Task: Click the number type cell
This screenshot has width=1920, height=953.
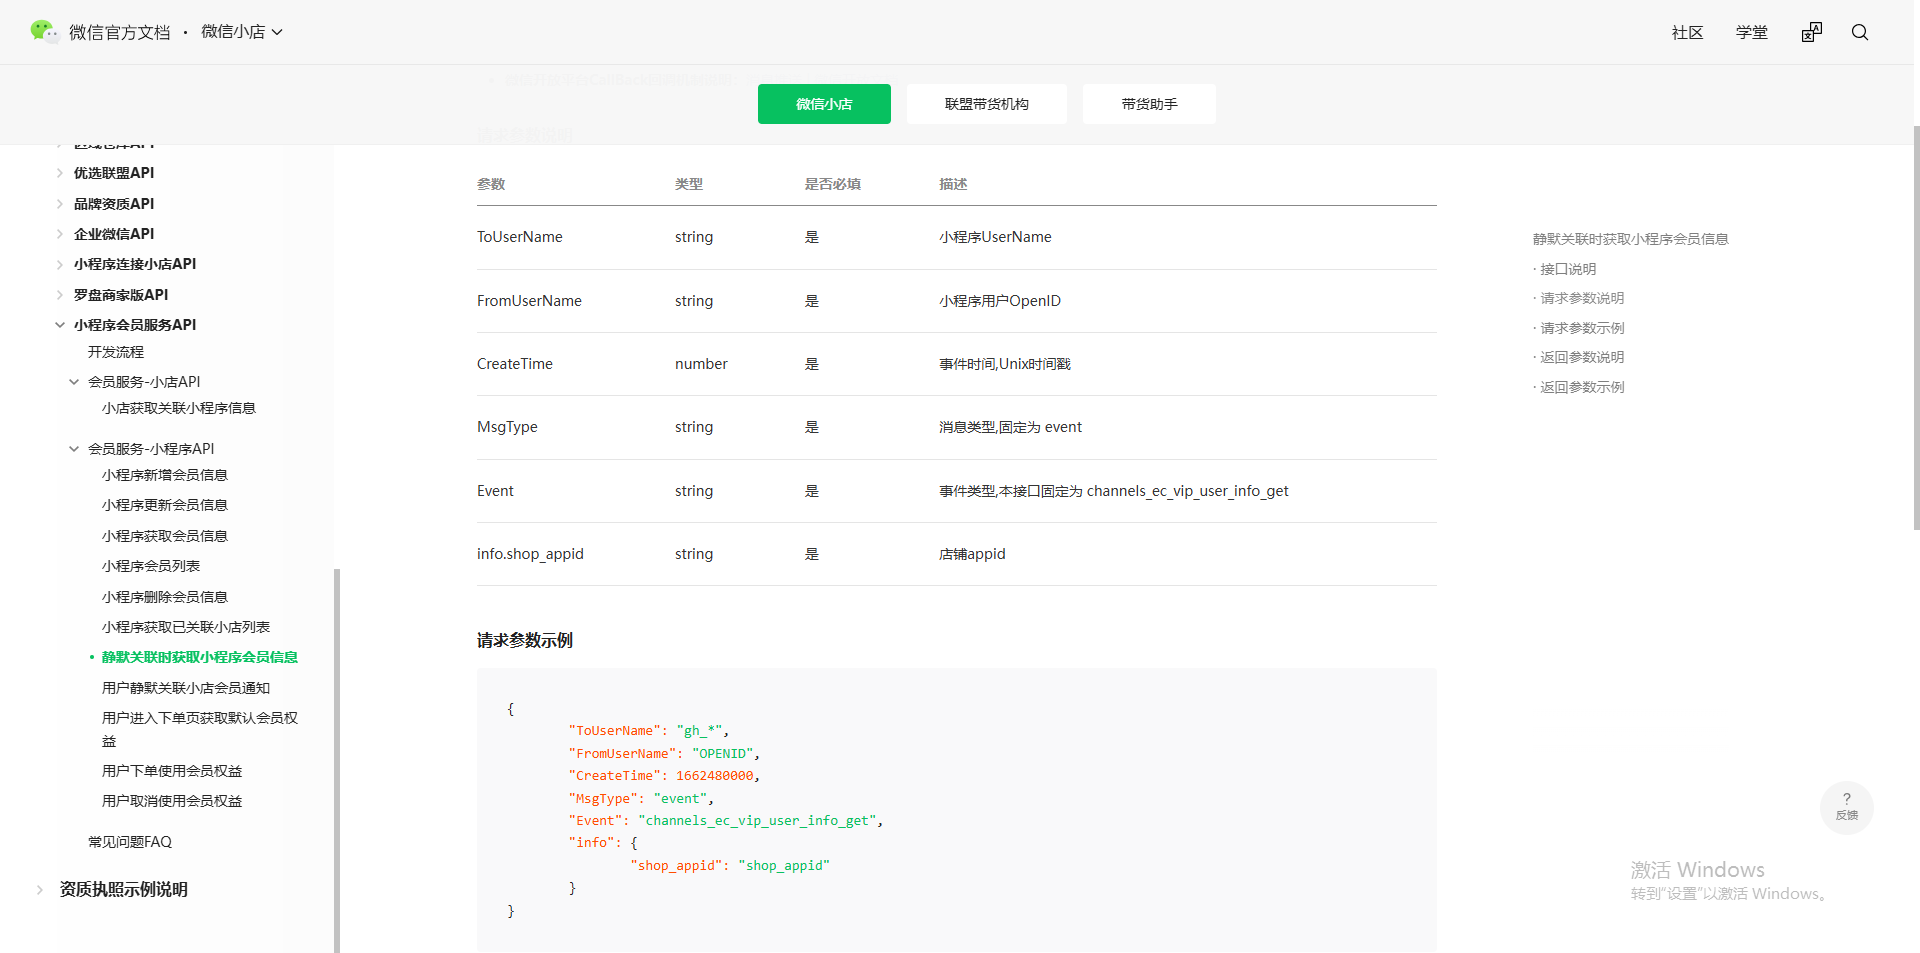Action: tap(701, 364)
